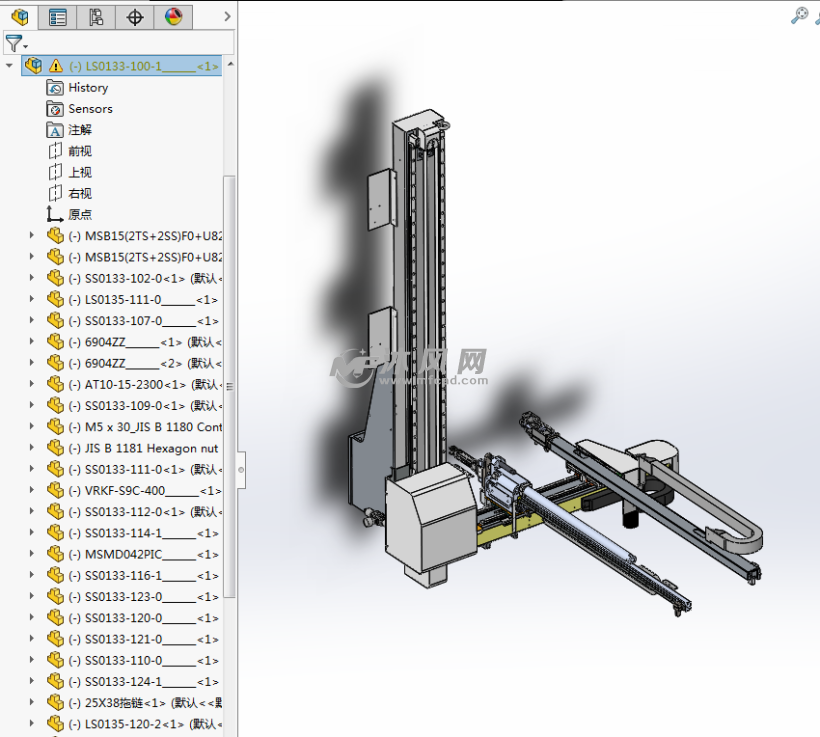Click the tree scrollbar up arrow

(x=230, y=65)
